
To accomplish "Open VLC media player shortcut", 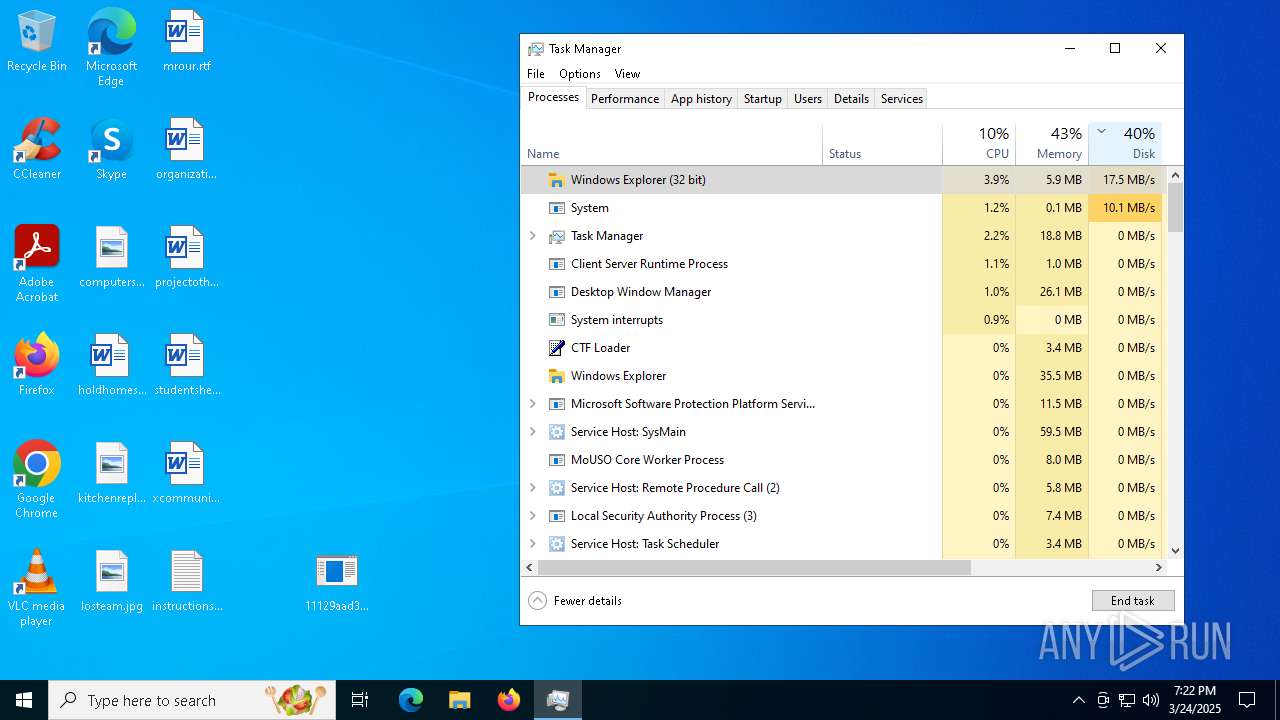I will point(37,588).
